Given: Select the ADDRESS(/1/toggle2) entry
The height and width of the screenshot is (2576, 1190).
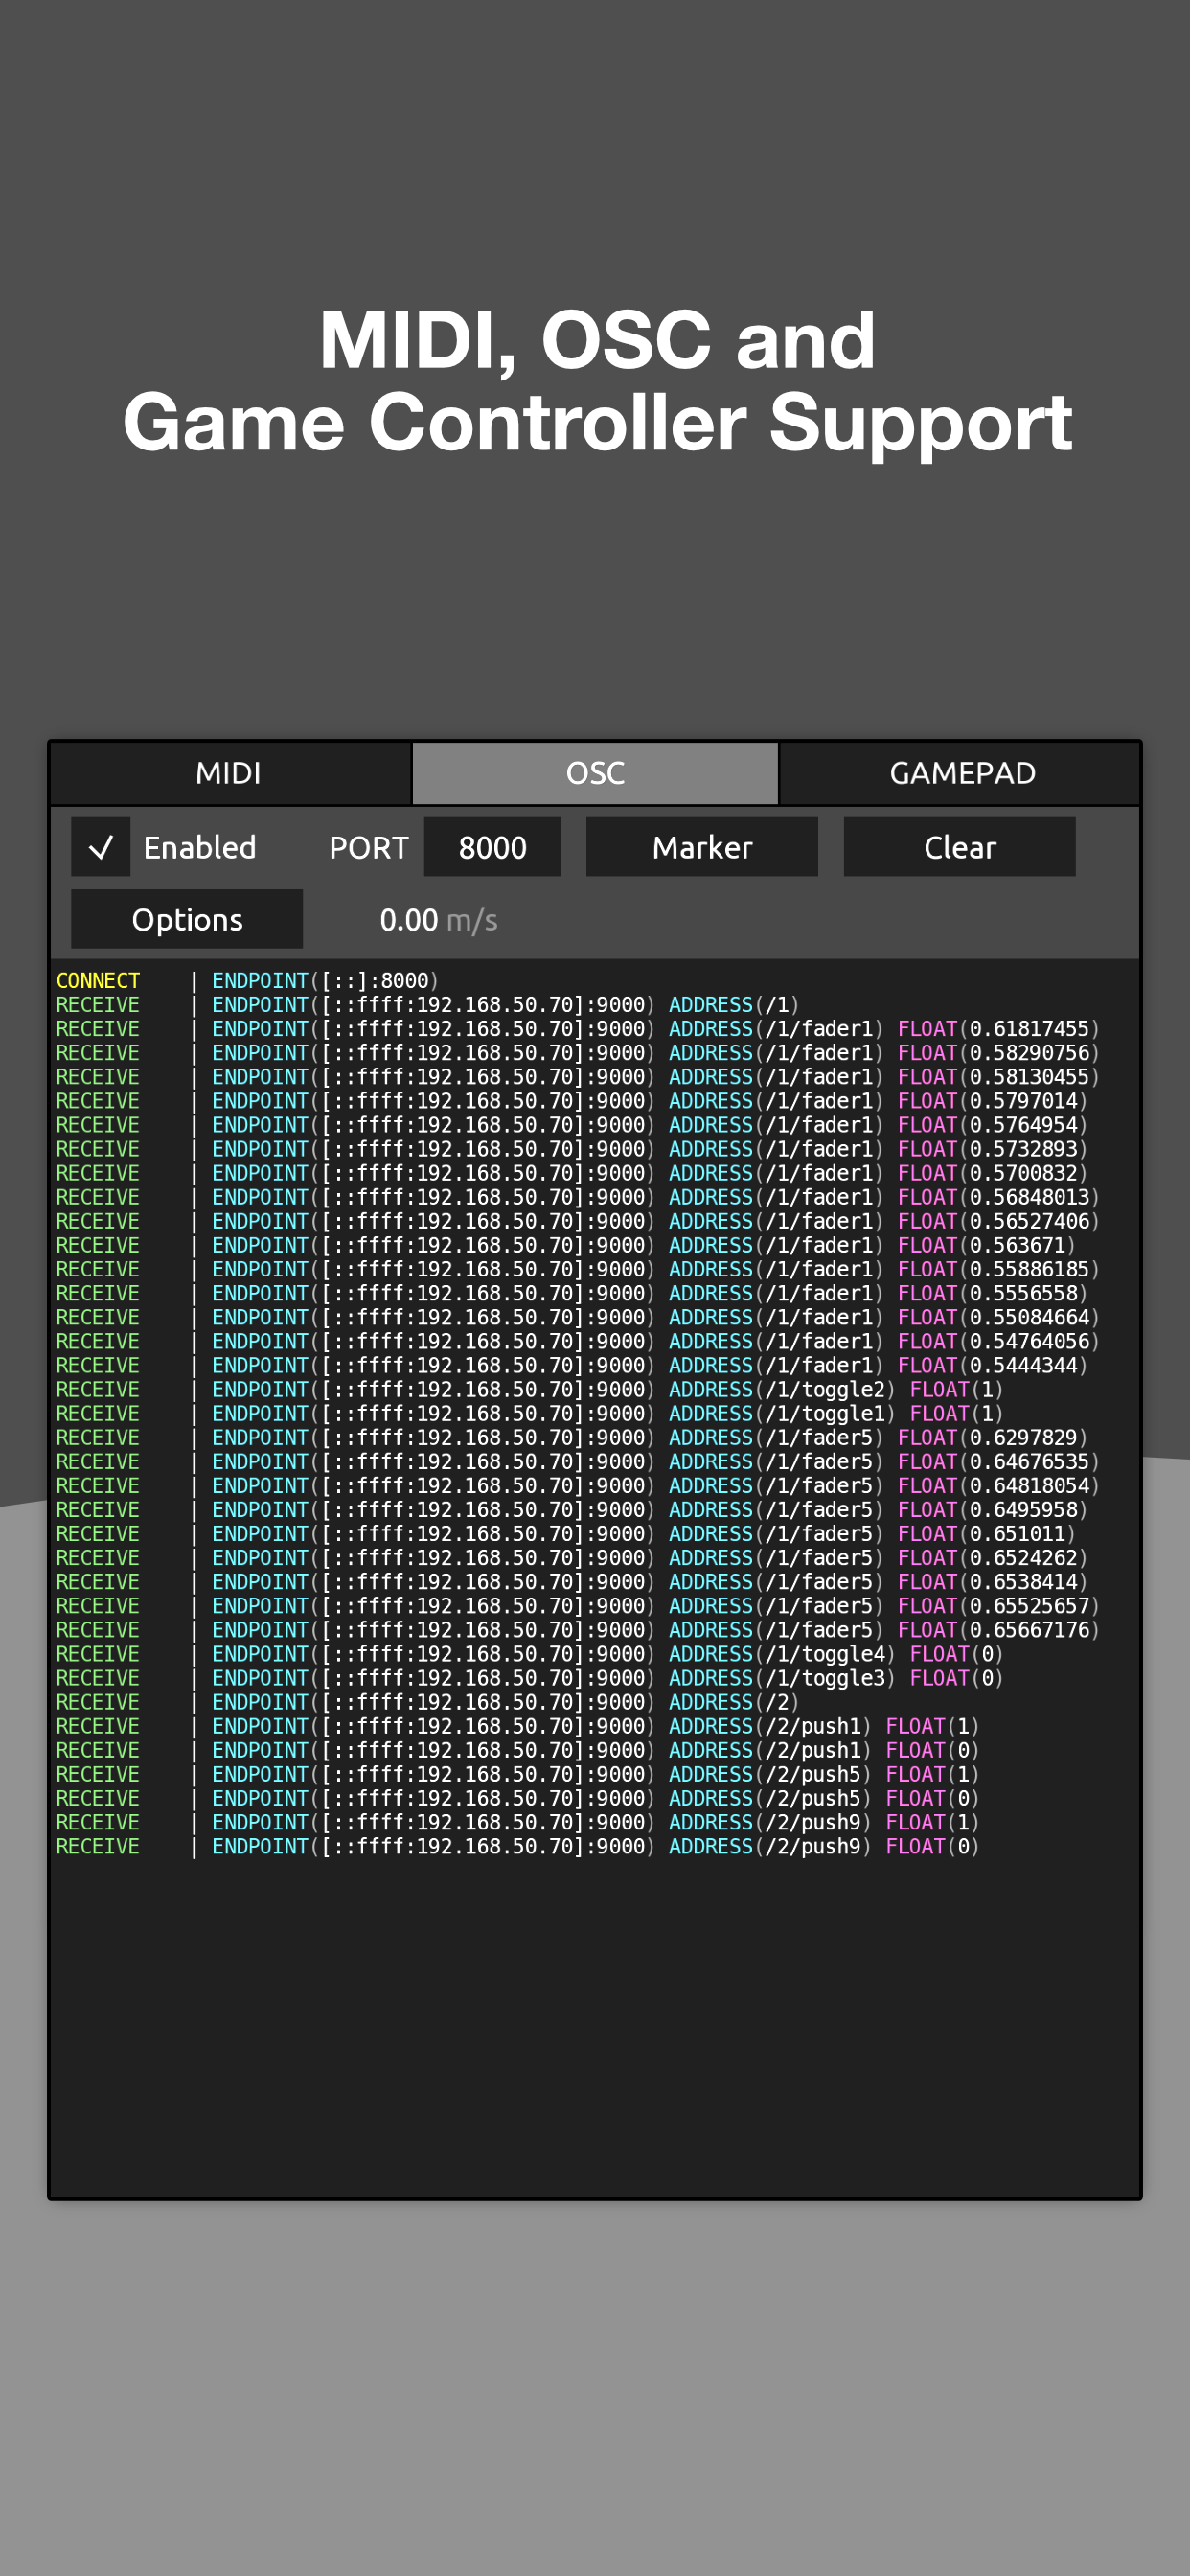Looking at the screenshot, I should 782,1389.
